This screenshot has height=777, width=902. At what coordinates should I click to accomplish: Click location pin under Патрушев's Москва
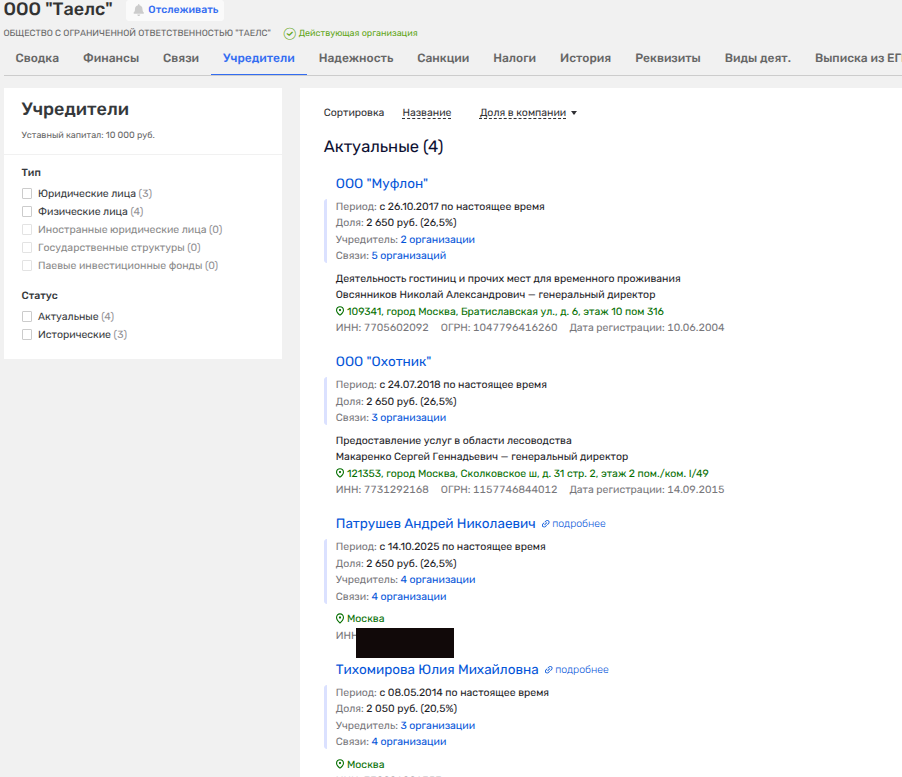tap(340, 619)
